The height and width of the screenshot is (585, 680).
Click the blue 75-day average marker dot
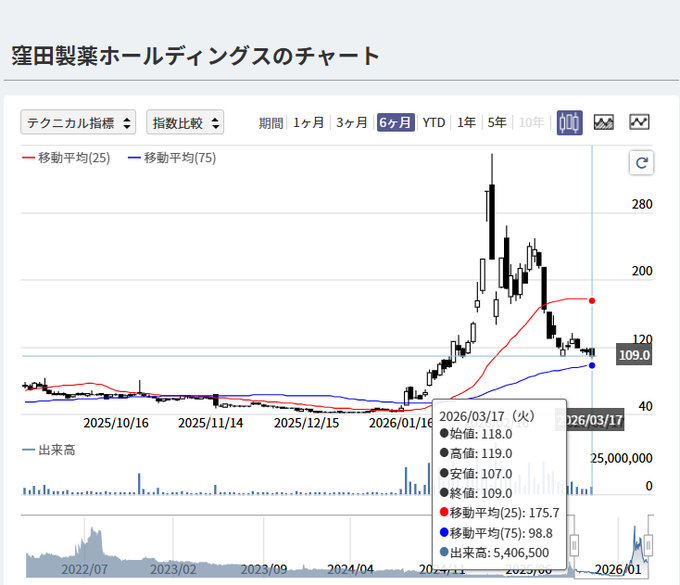click(x=592, y=366)
